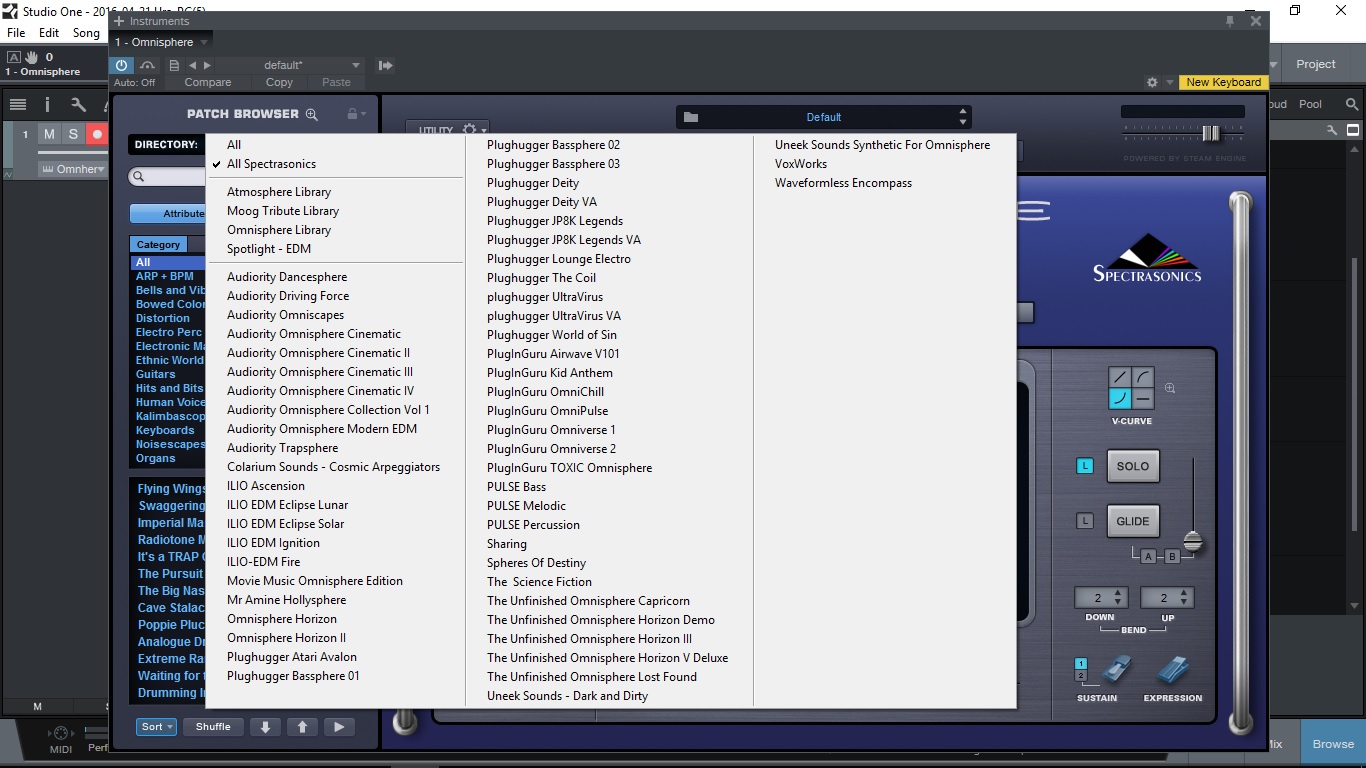Open the Default multi folder dropdown
The width and height of the screenshot is (1366, 768).
click(824, 117)
